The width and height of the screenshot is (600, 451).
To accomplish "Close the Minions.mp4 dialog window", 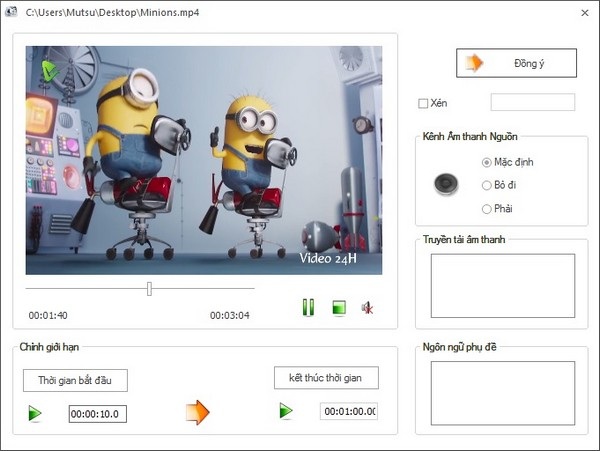I will click(585, 13).
